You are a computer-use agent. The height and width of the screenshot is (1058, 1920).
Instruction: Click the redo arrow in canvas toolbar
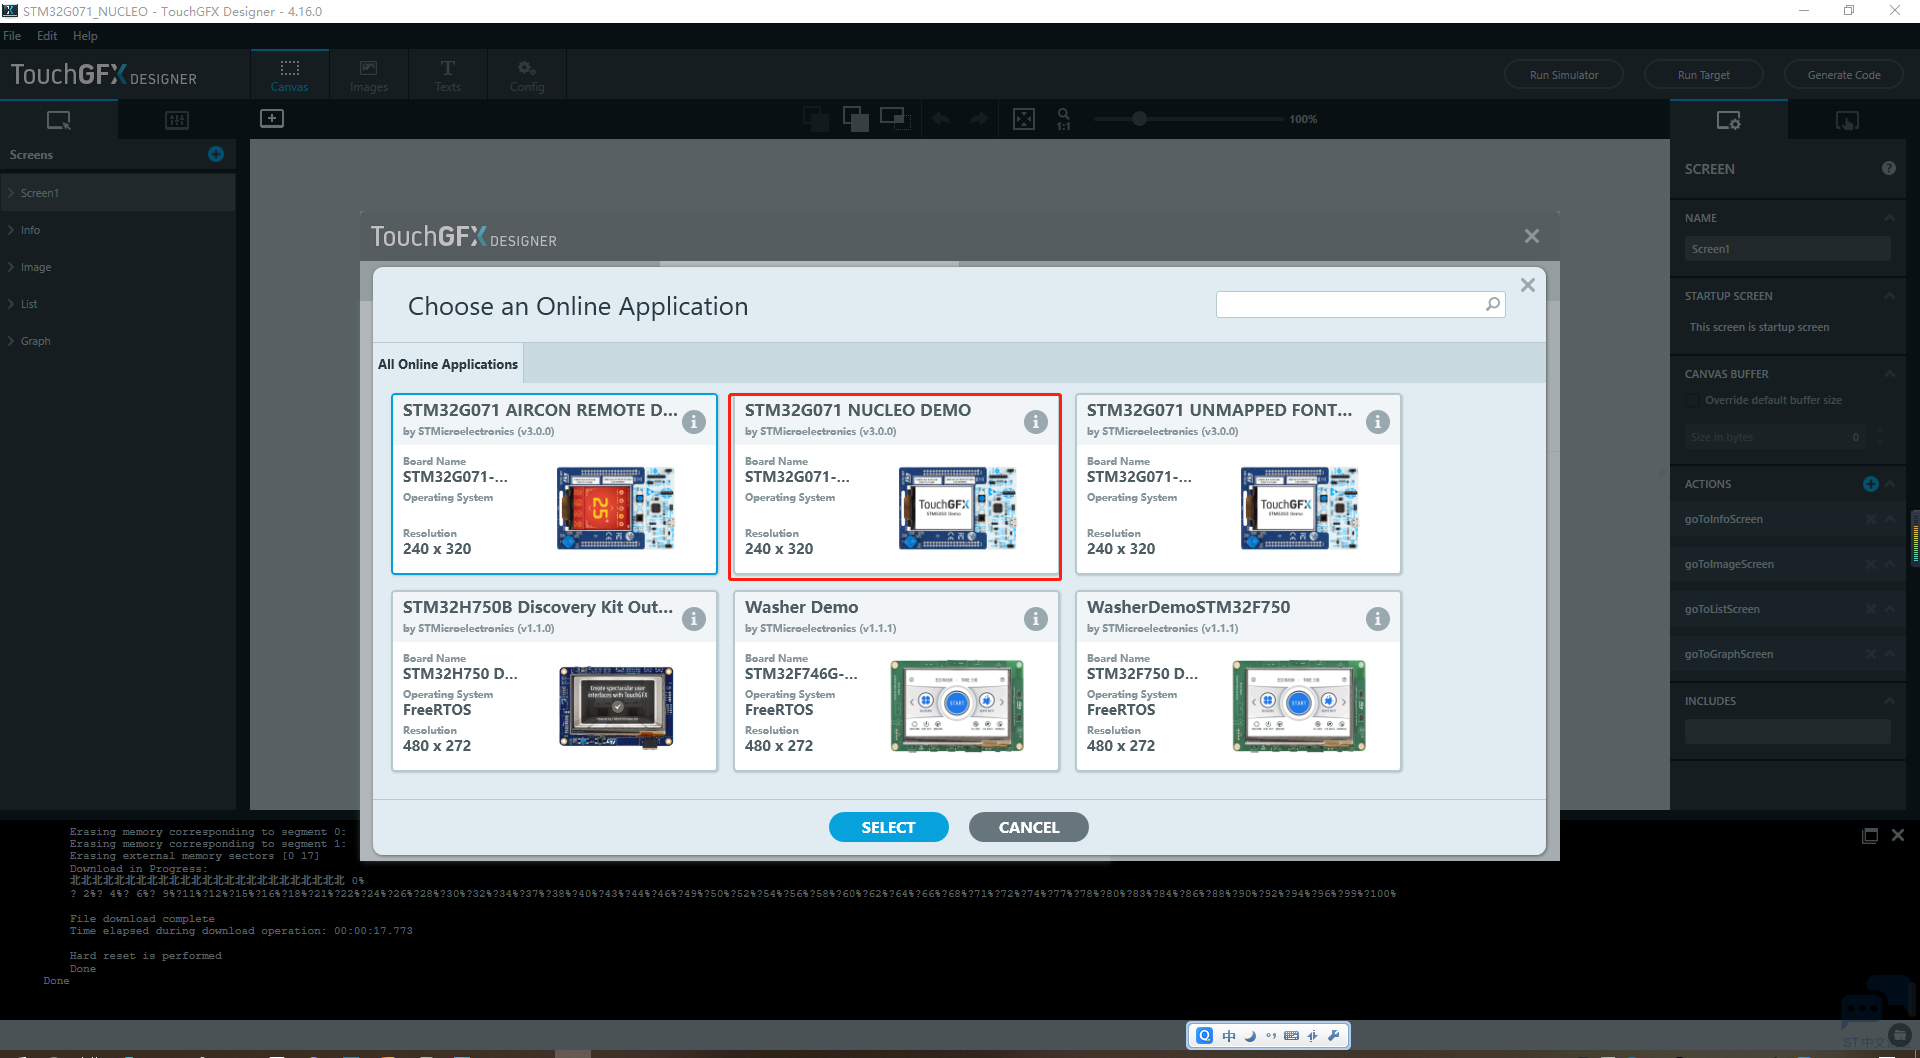point(979,119)
